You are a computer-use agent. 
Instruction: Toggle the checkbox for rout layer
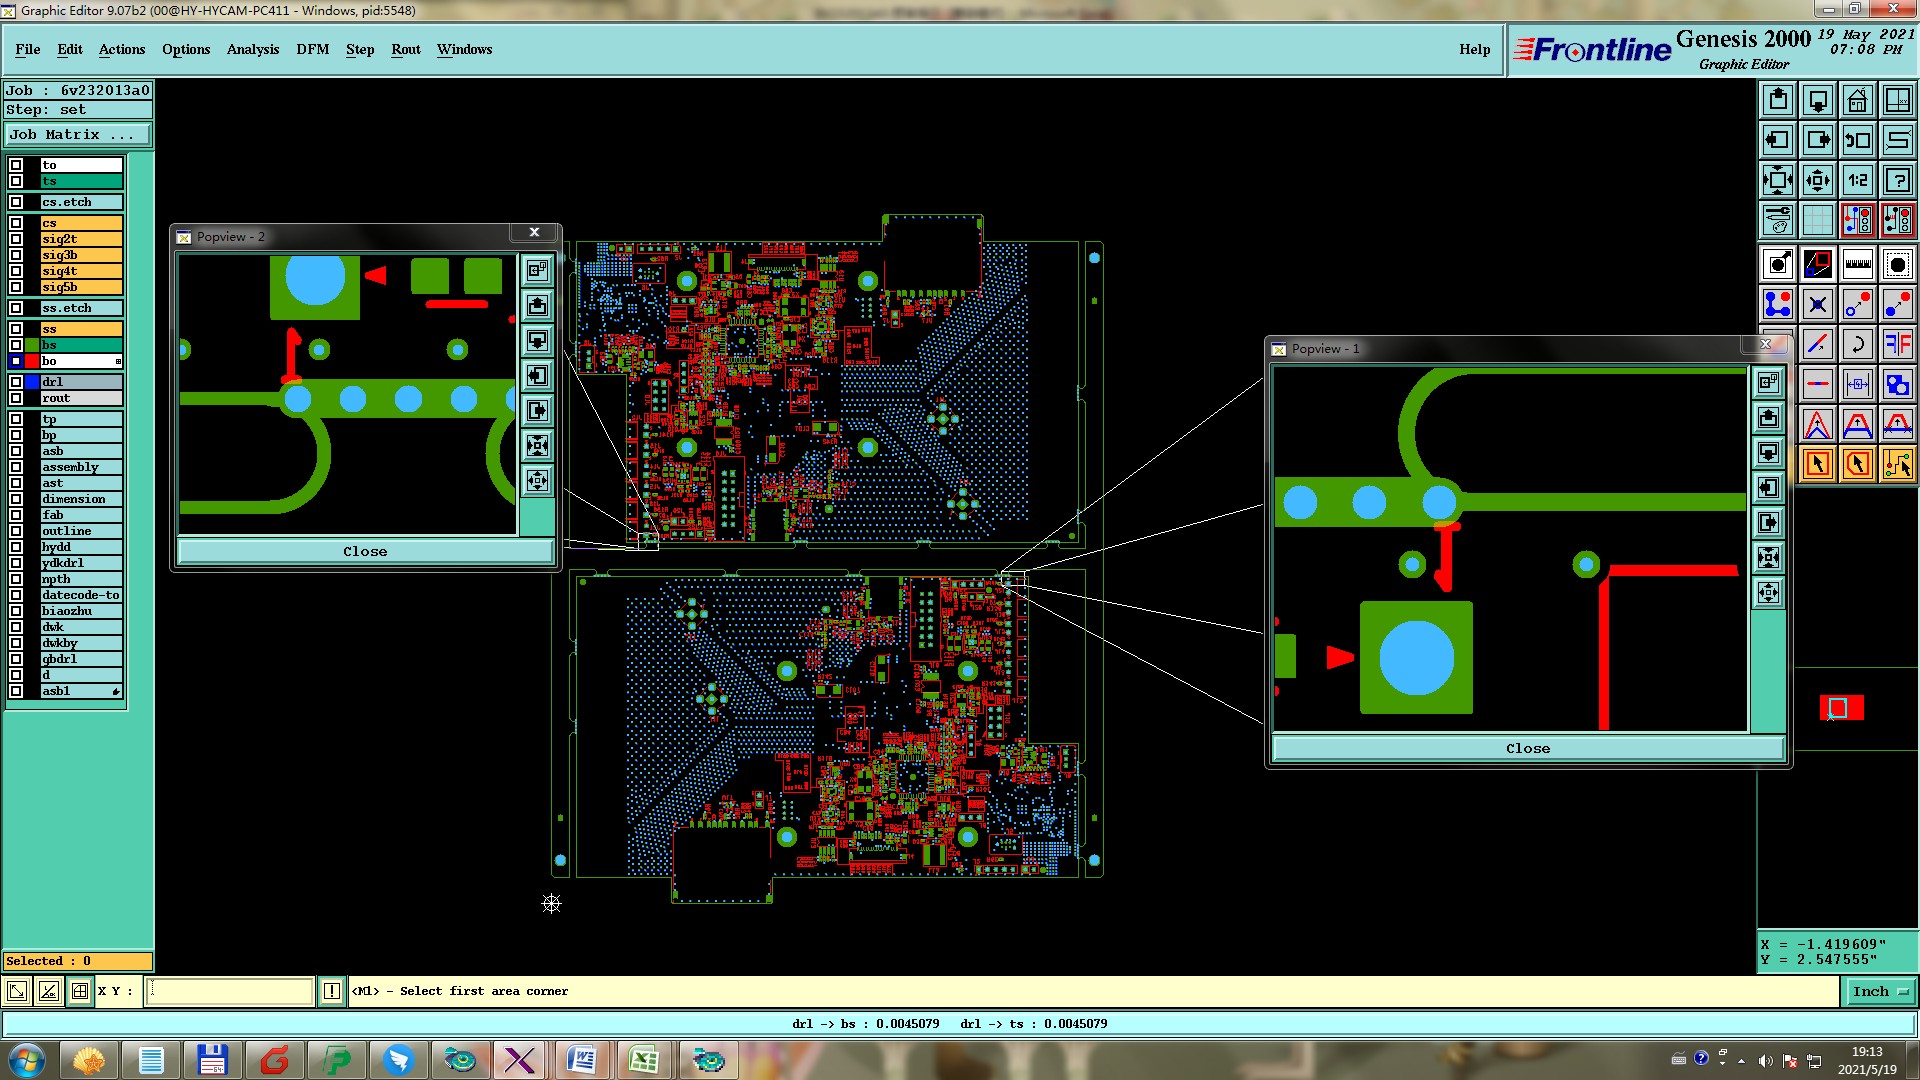[16, 398]
